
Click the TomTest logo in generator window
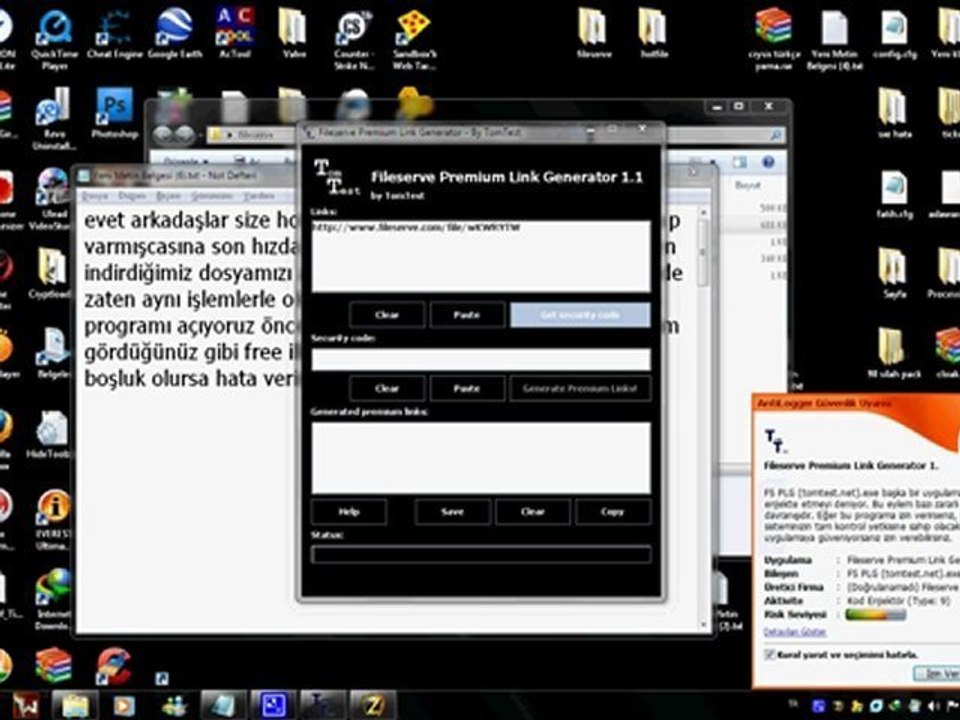(x=337, y=178)
